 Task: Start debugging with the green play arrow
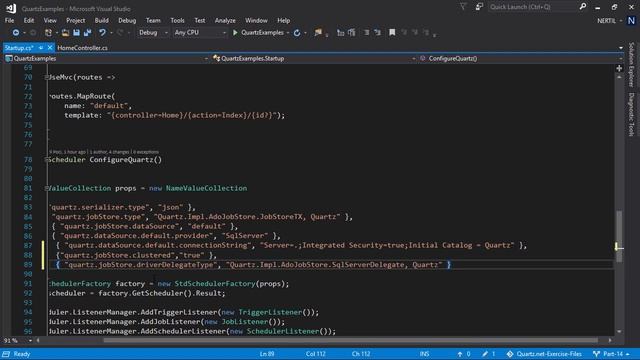[x=235, y=33]
